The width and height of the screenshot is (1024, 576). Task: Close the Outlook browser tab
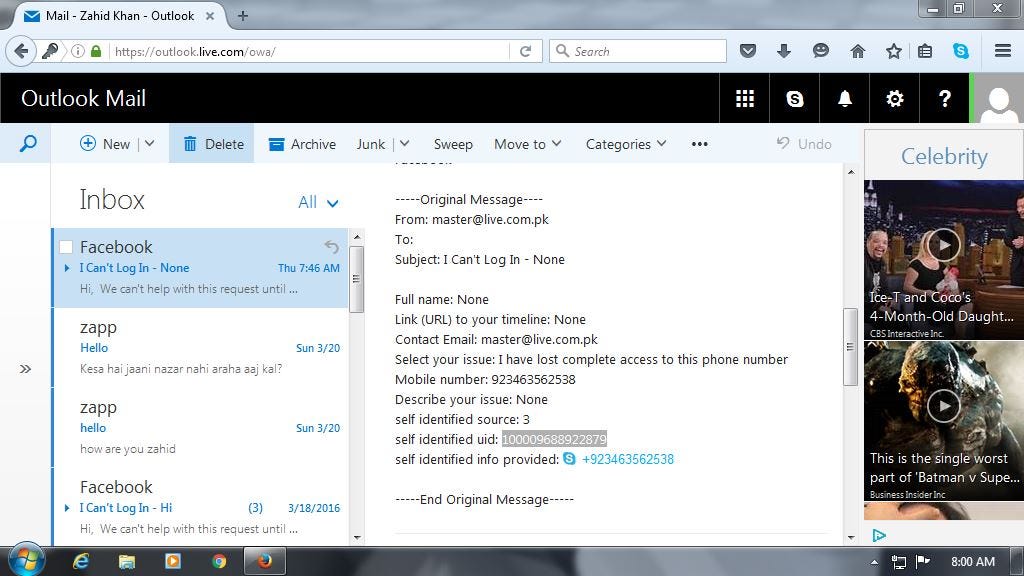point(210,16)
